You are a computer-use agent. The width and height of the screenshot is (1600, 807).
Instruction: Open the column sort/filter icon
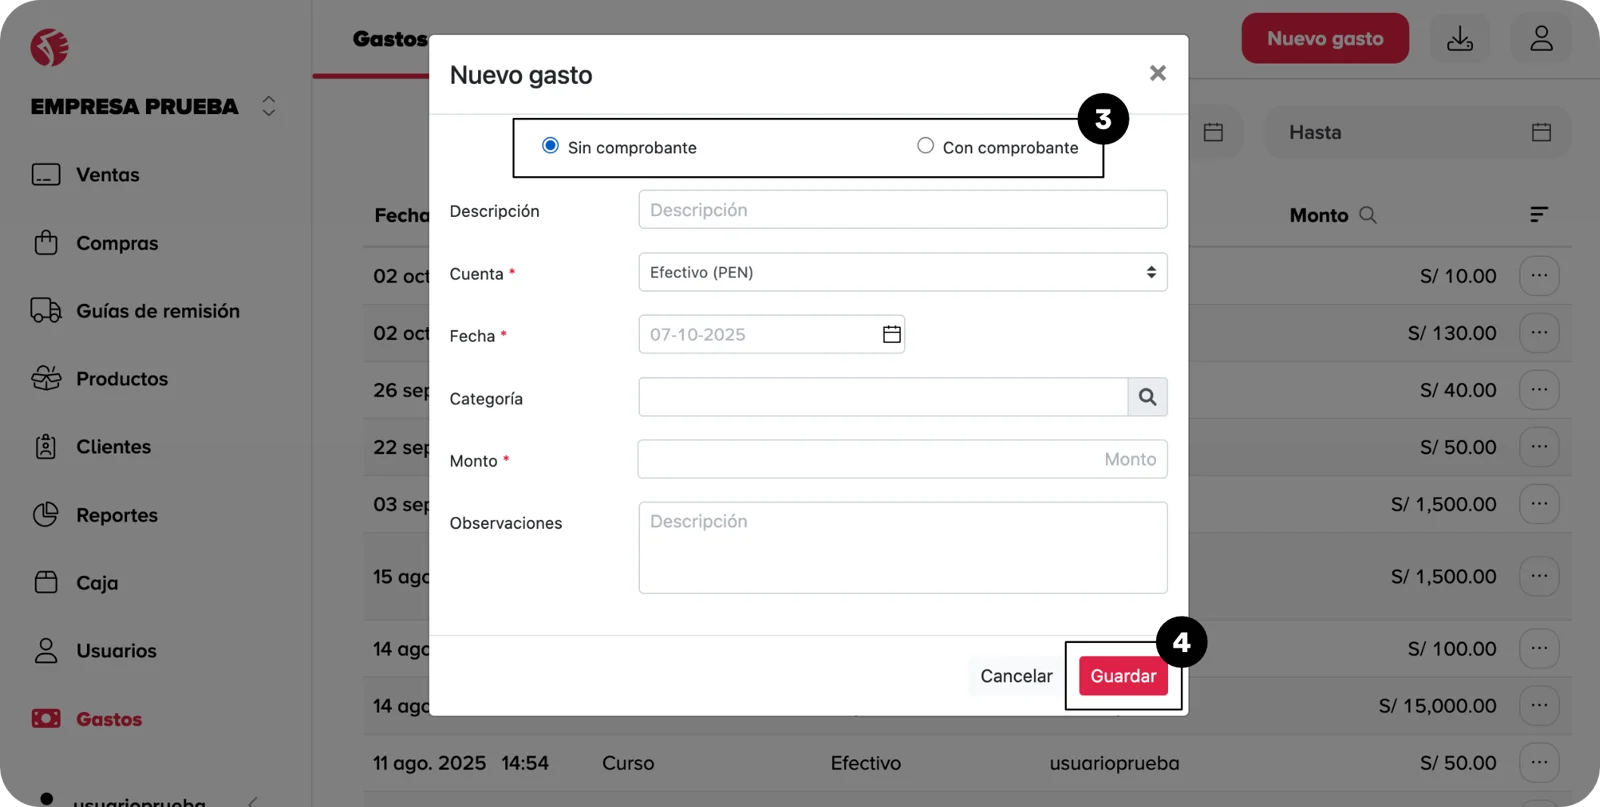point(1538,215)
